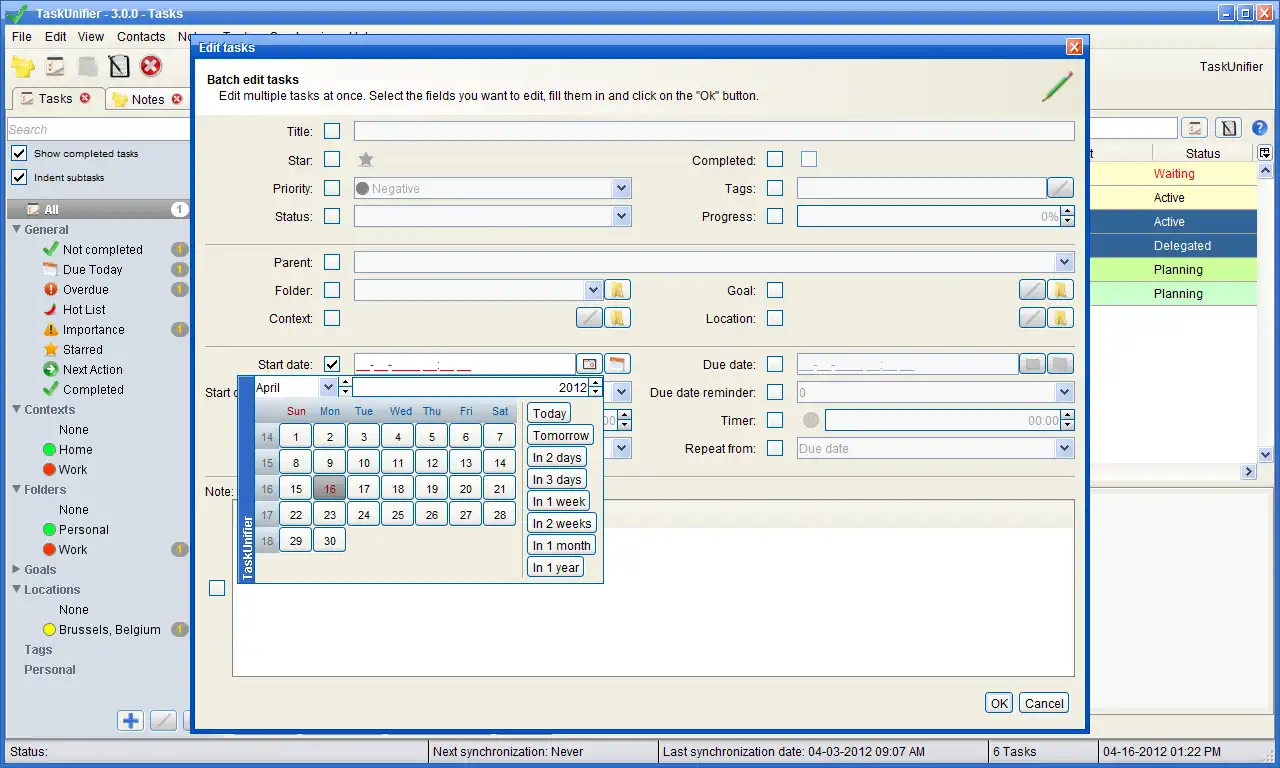The image size is (1280, 768).
Task: Increase Progress percentage with up arrow
Action: pos(1068,211)
